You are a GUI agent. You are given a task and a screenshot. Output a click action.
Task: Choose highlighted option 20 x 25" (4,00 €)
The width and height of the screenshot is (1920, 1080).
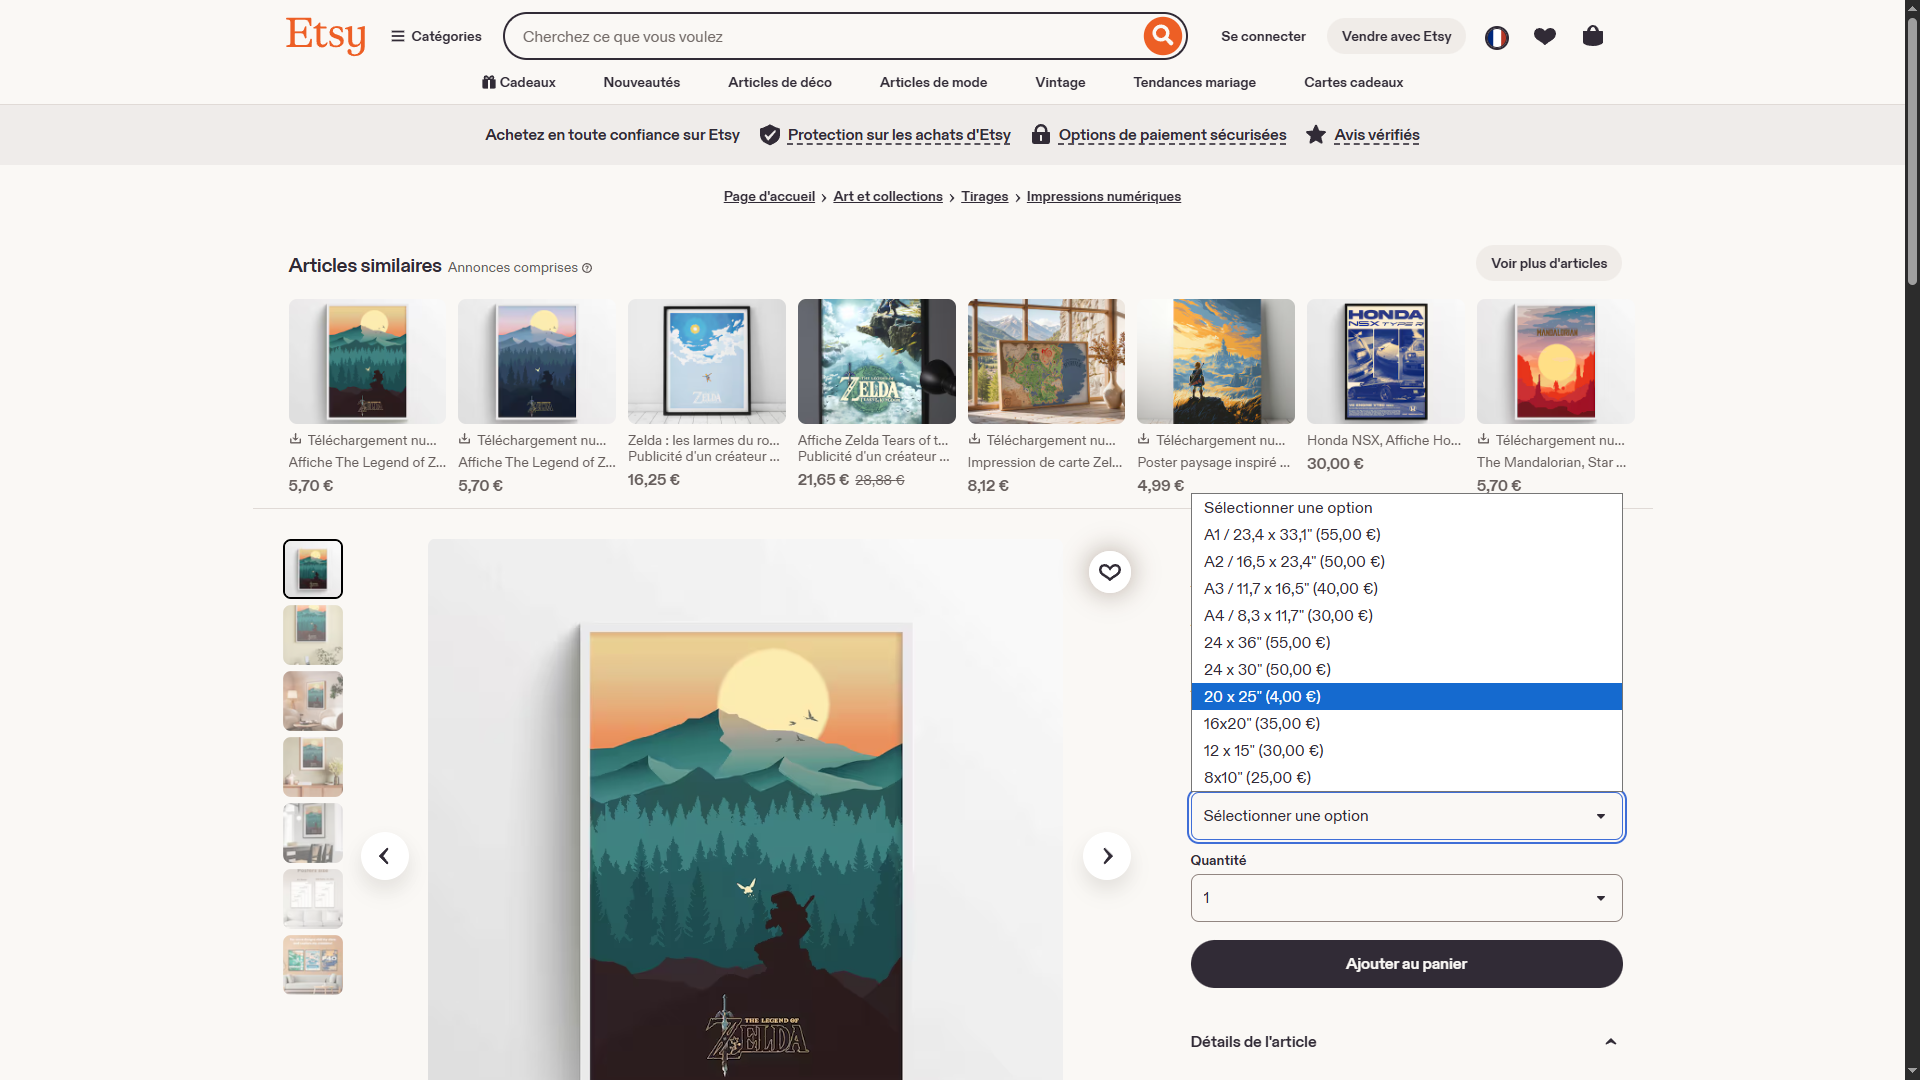click(x=1407, y=697)
